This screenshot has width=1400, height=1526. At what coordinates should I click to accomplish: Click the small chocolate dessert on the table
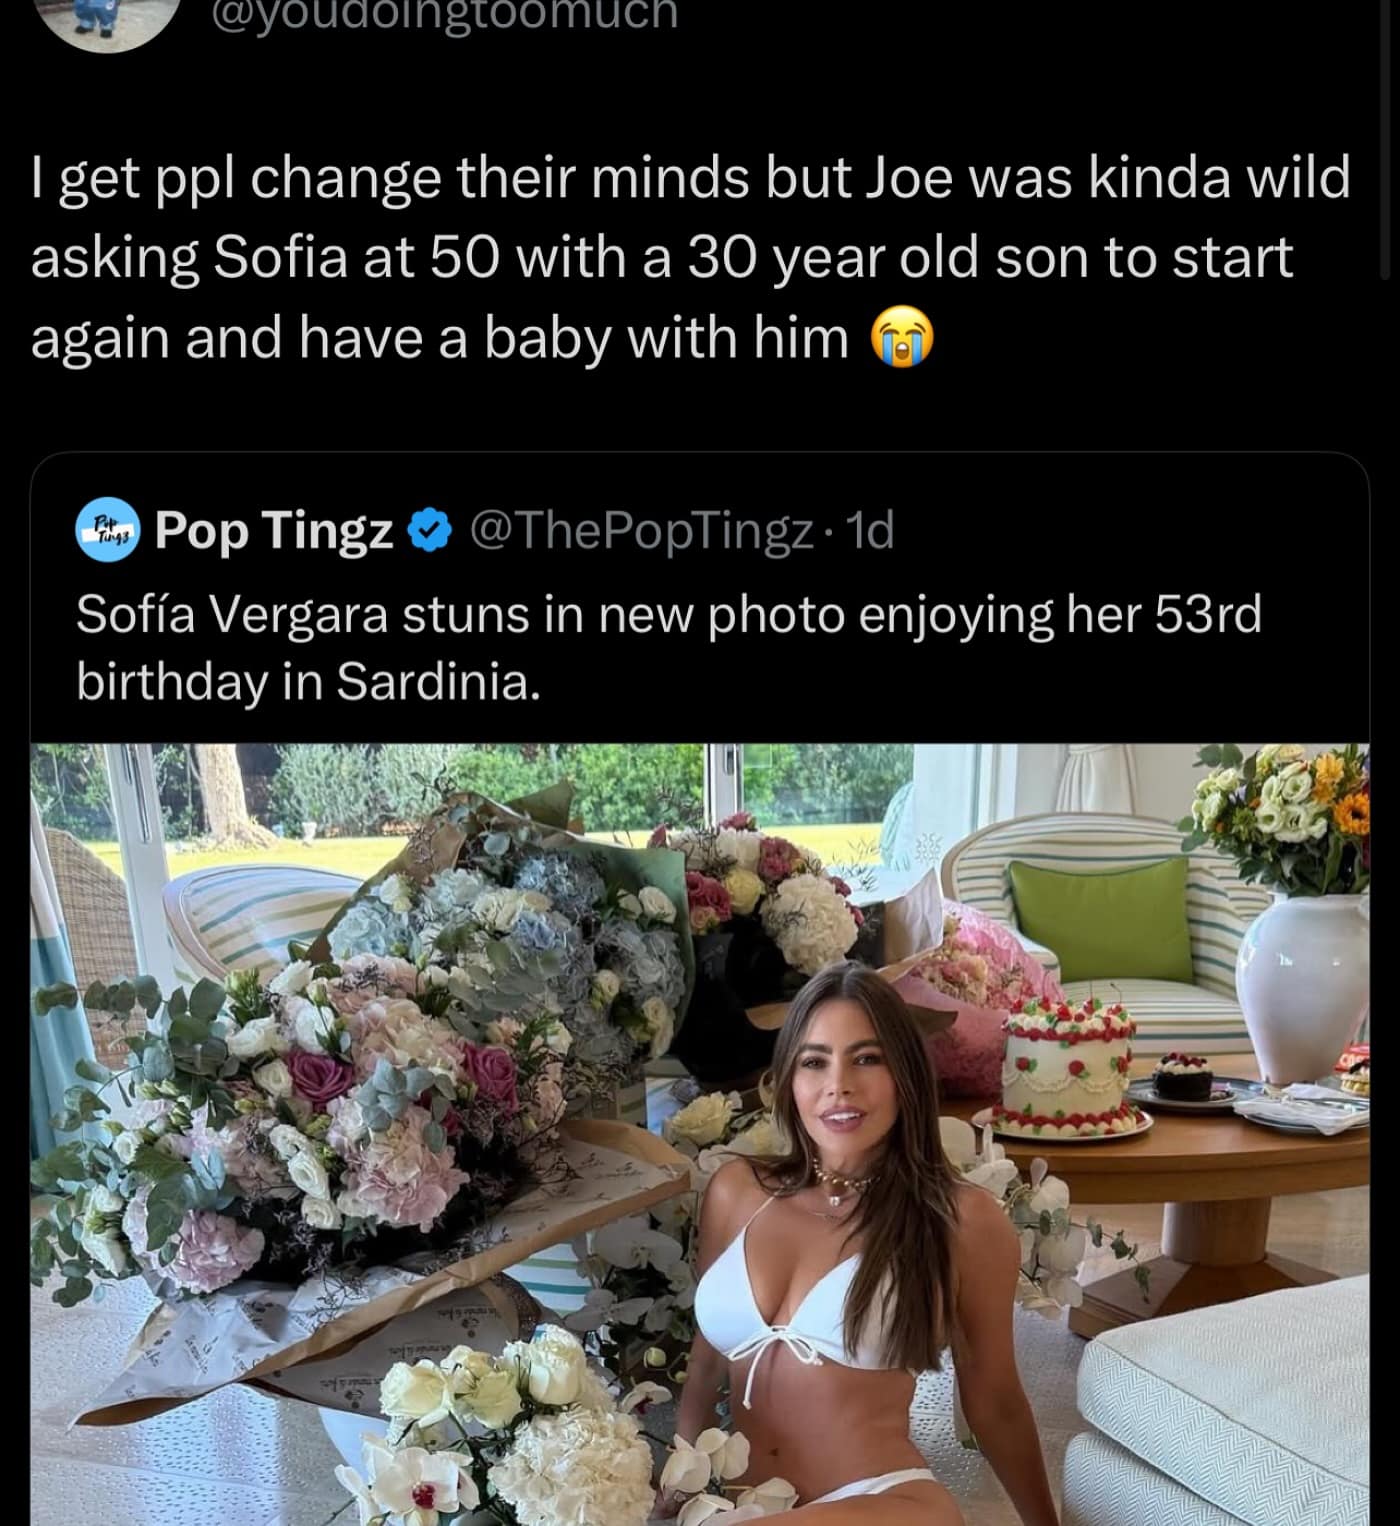point(1182,1079)
